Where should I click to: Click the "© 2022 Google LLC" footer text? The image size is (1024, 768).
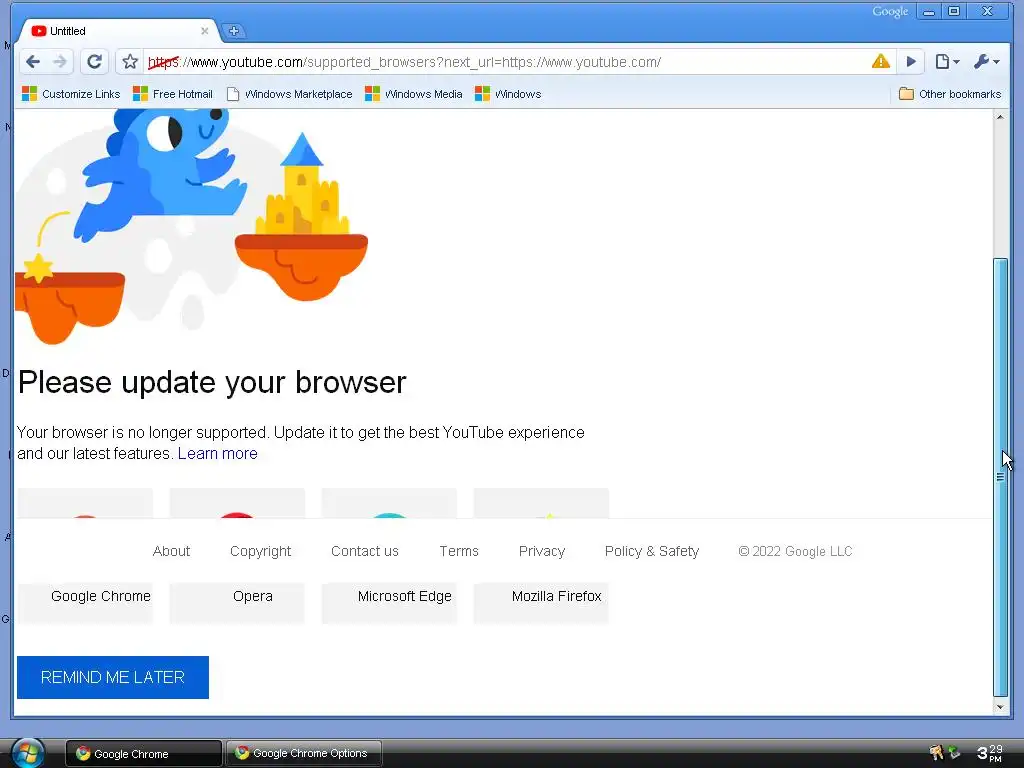[795, 551]
